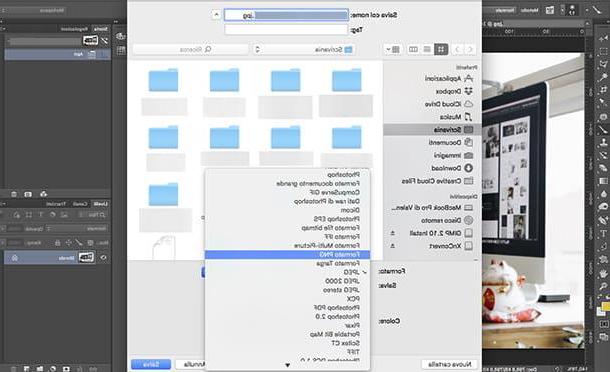The height and width of the screenshot is (372, 610).
Task: Toggle lock transparent pixels in Layers panel
Action: 90,243
